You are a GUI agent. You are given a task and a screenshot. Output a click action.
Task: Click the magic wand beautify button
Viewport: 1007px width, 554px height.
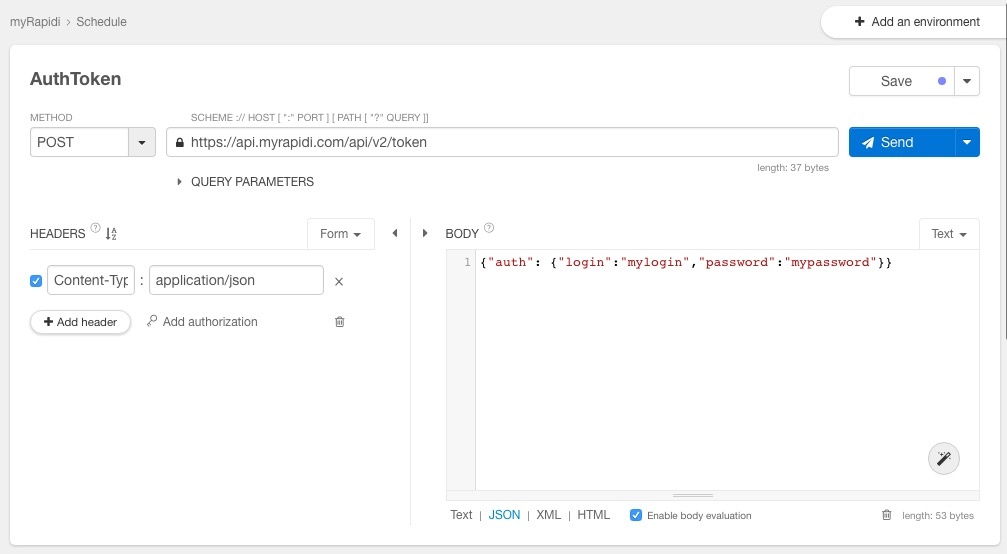click(x=943, y=458)
